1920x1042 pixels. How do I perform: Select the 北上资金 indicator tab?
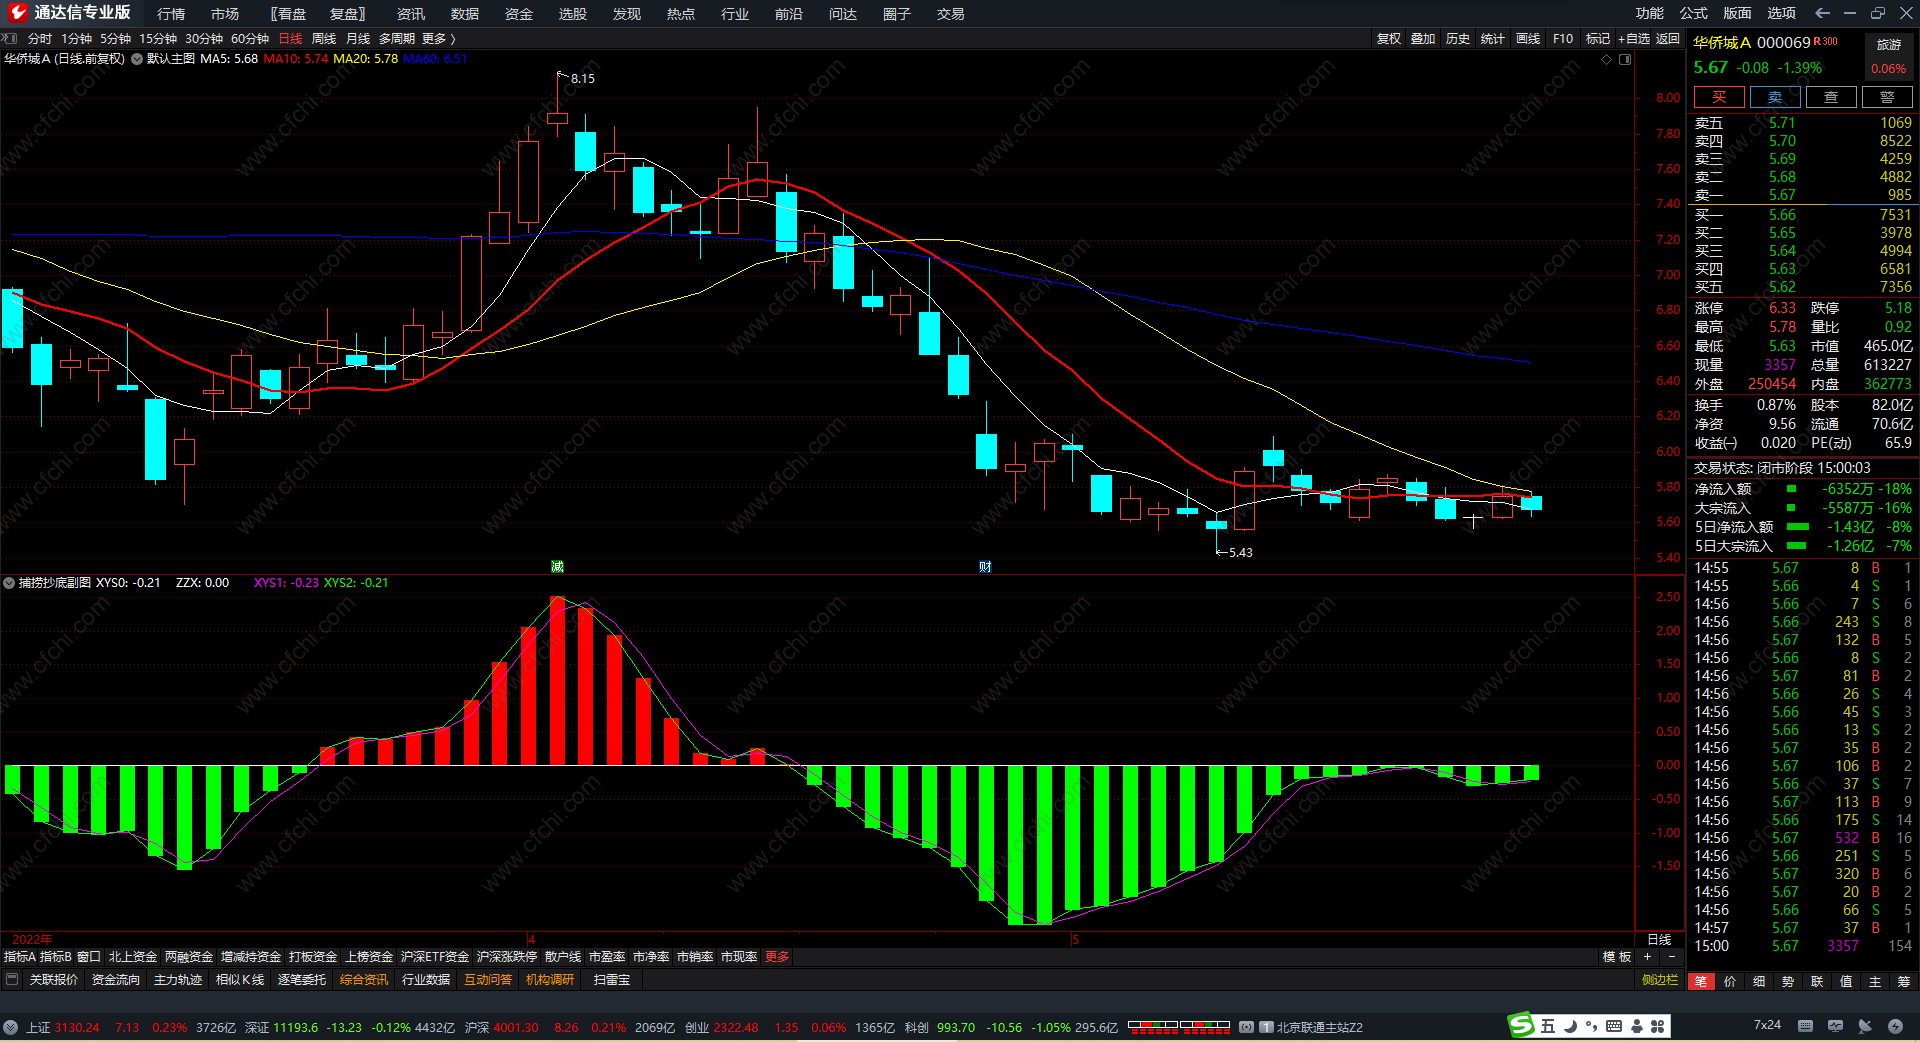(x=133, y=957)
